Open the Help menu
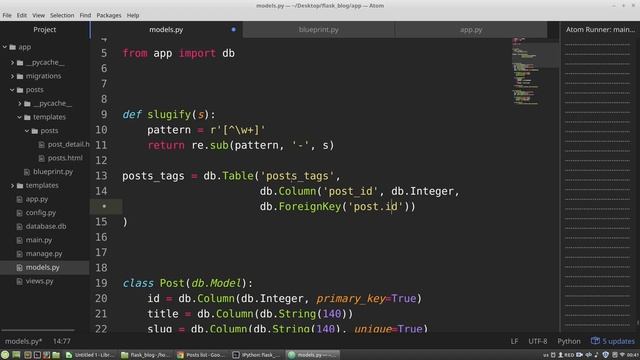Screen dimensions: 640x360 click(x=133, y=15)
